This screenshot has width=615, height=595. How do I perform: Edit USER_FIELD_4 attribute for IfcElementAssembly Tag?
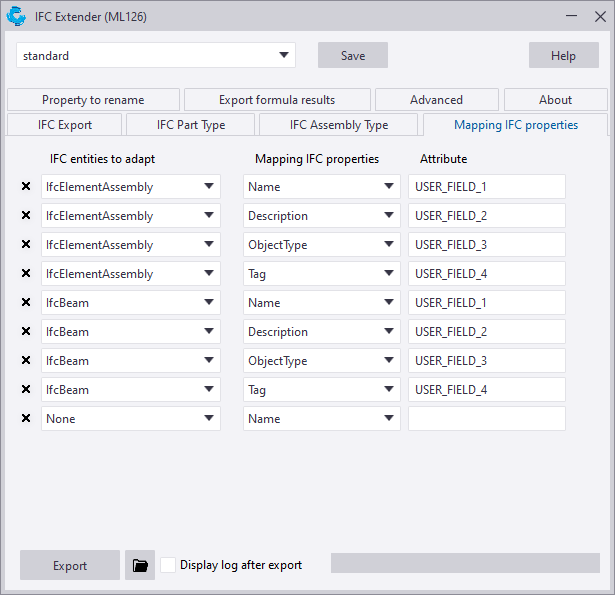coord(487,273)
